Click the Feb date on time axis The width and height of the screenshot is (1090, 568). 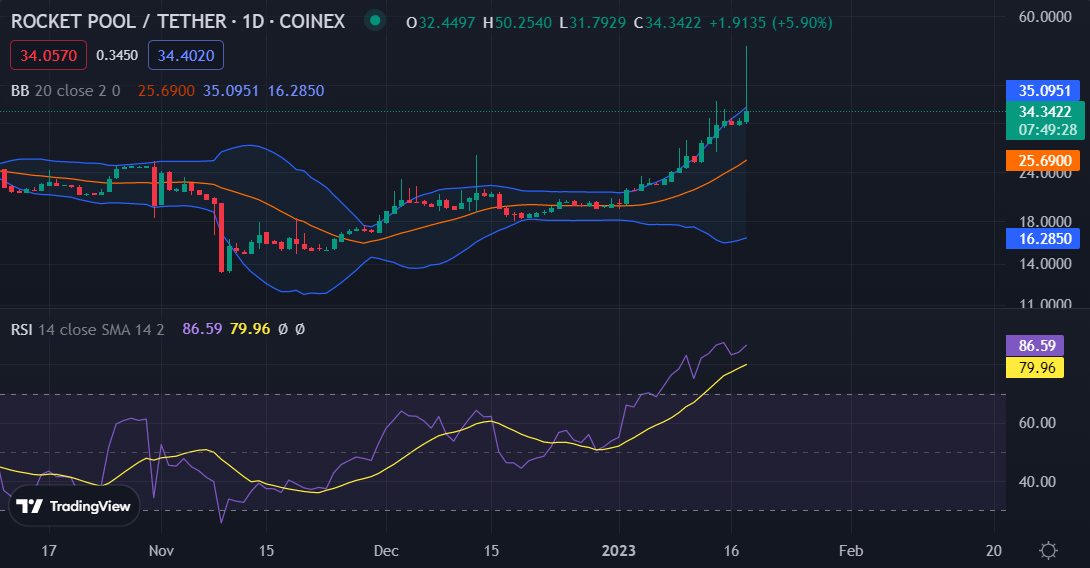tap(851, 551)
